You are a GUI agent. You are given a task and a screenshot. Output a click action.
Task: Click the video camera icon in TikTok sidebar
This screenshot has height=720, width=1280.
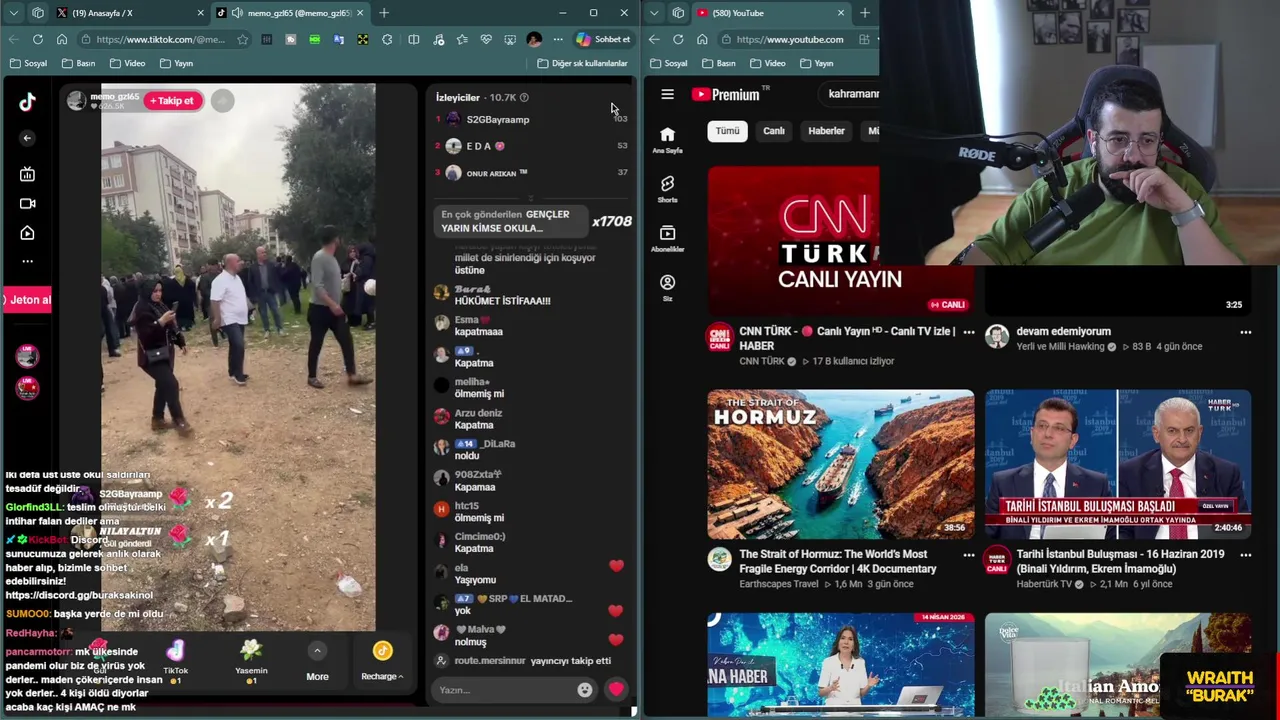pyautogui.click(x=27, y=203)
